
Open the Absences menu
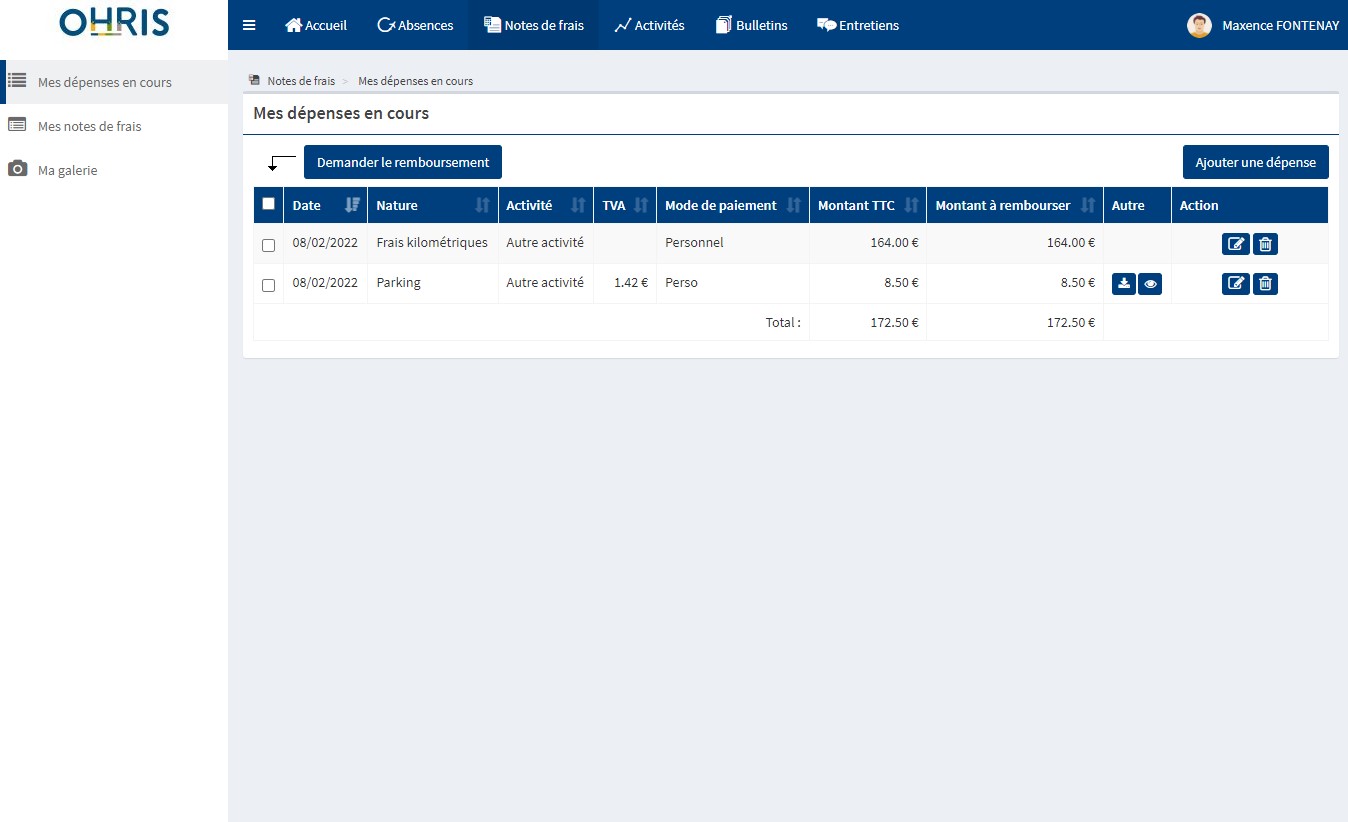click(x=415, y=25)
